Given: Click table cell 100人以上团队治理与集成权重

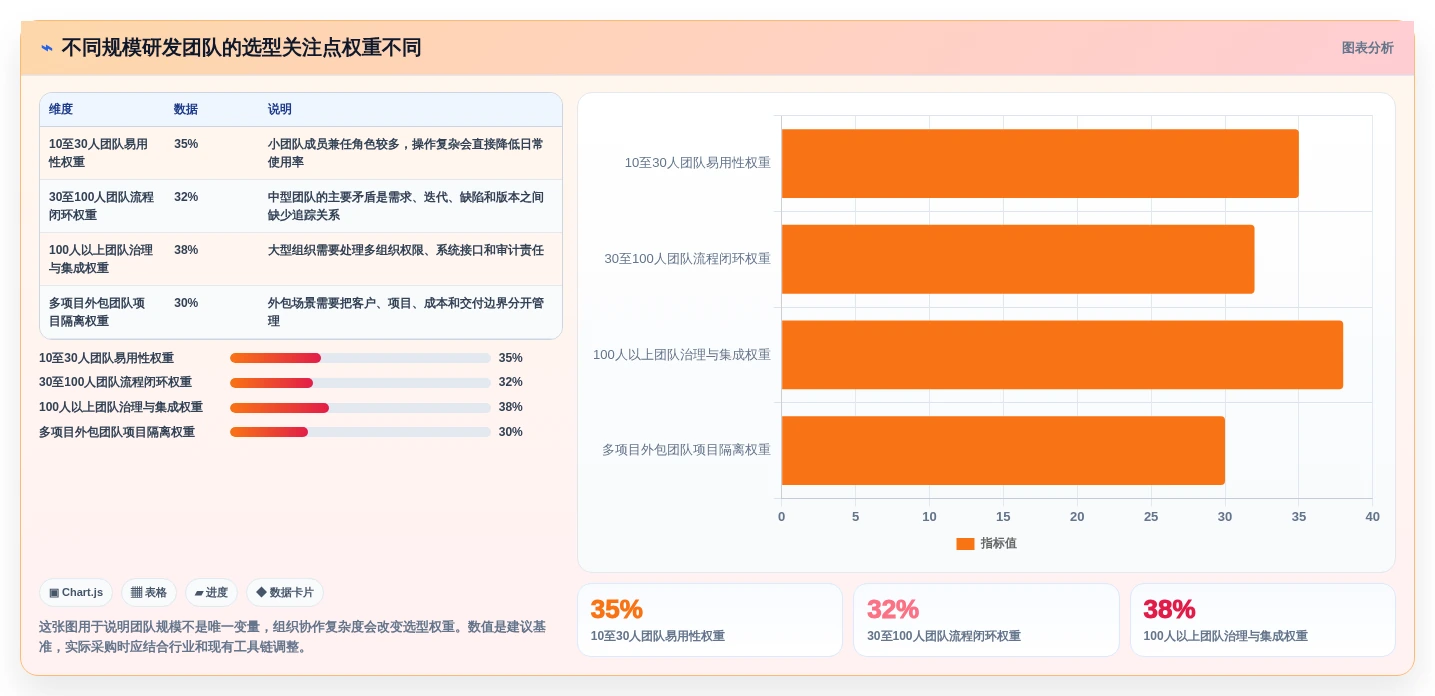Looking at the screenshot, I should [x=101, y=259].
